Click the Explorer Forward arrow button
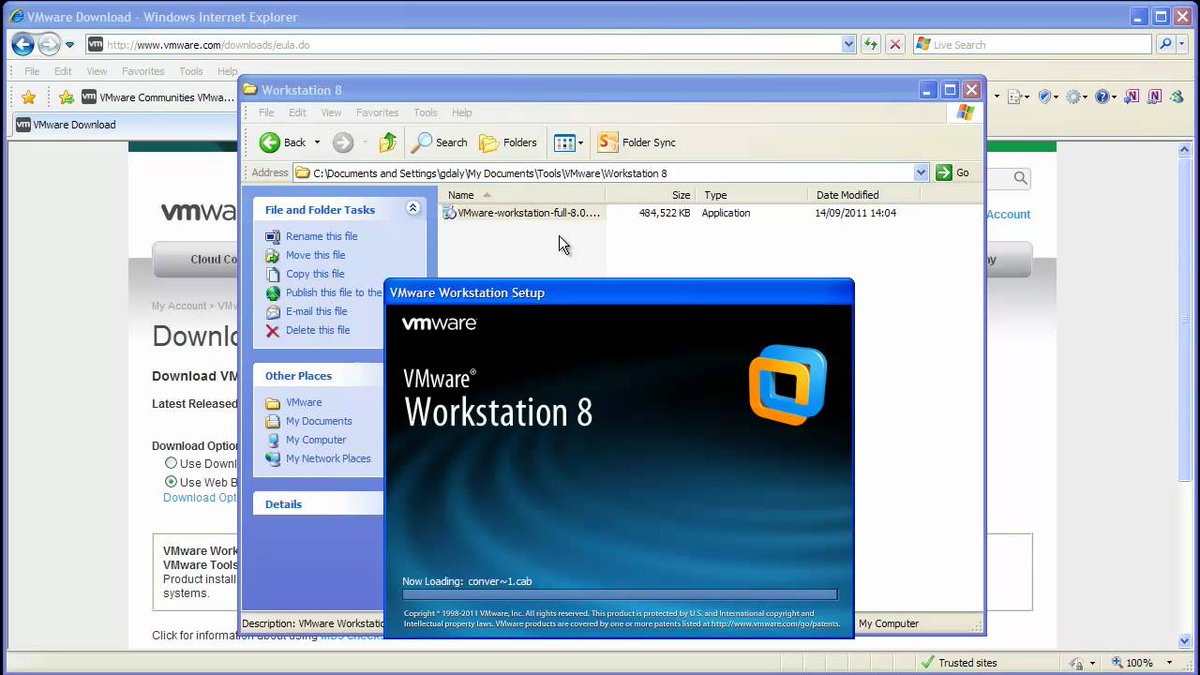Image resolution: width=1200 pixels, height=675 pixels. (x=343, y=143)
